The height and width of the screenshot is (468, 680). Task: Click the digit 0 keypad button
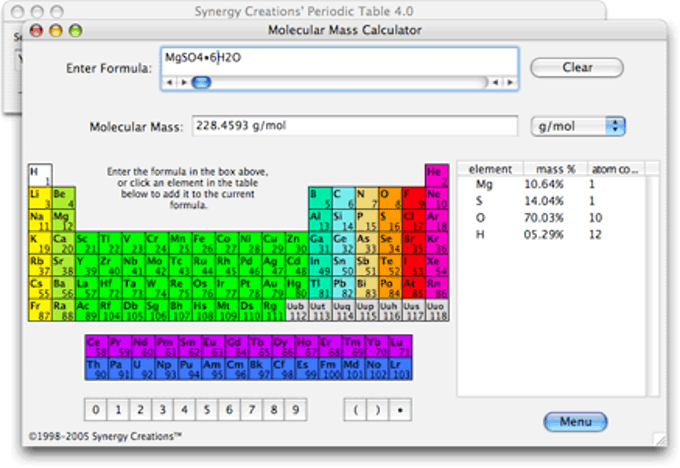coord(96,409)
